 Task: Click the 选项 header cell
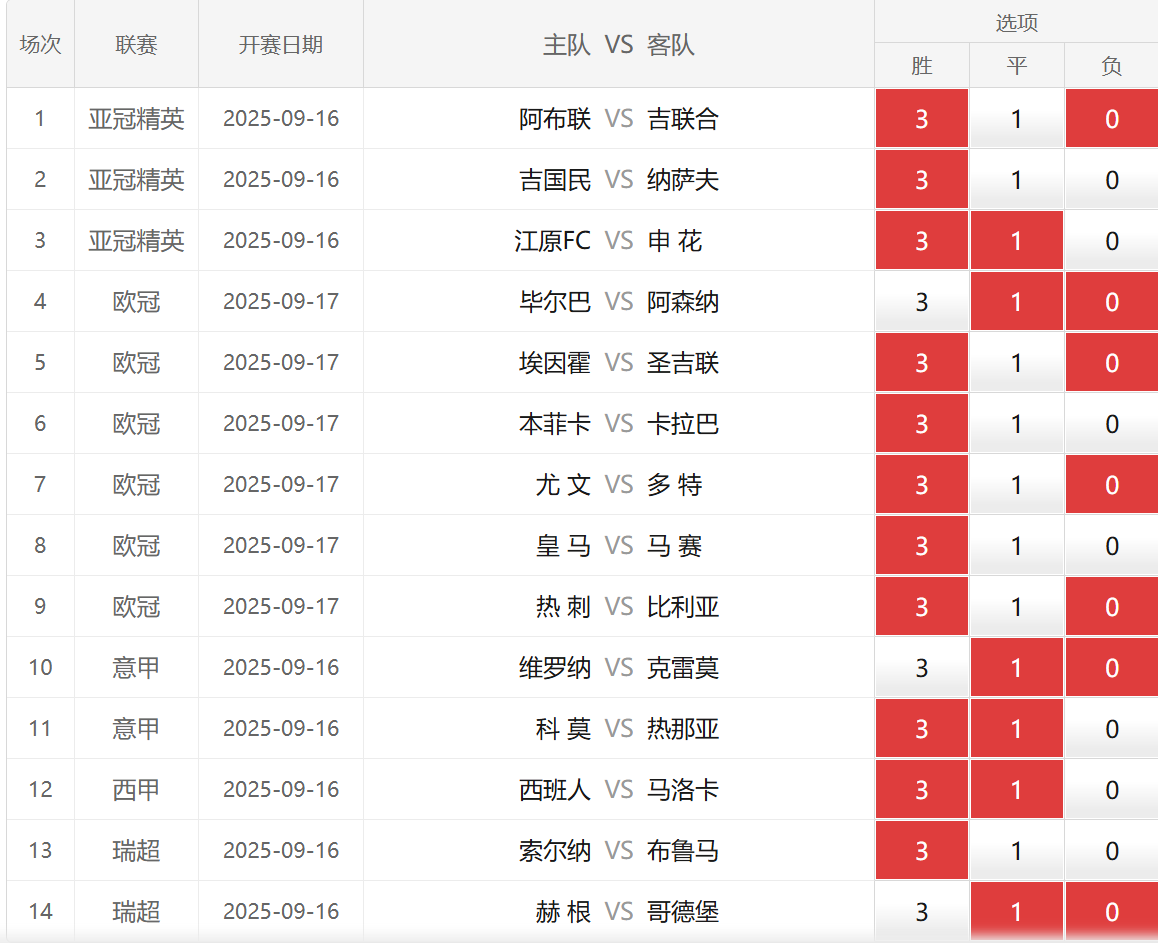[1016, 22]
